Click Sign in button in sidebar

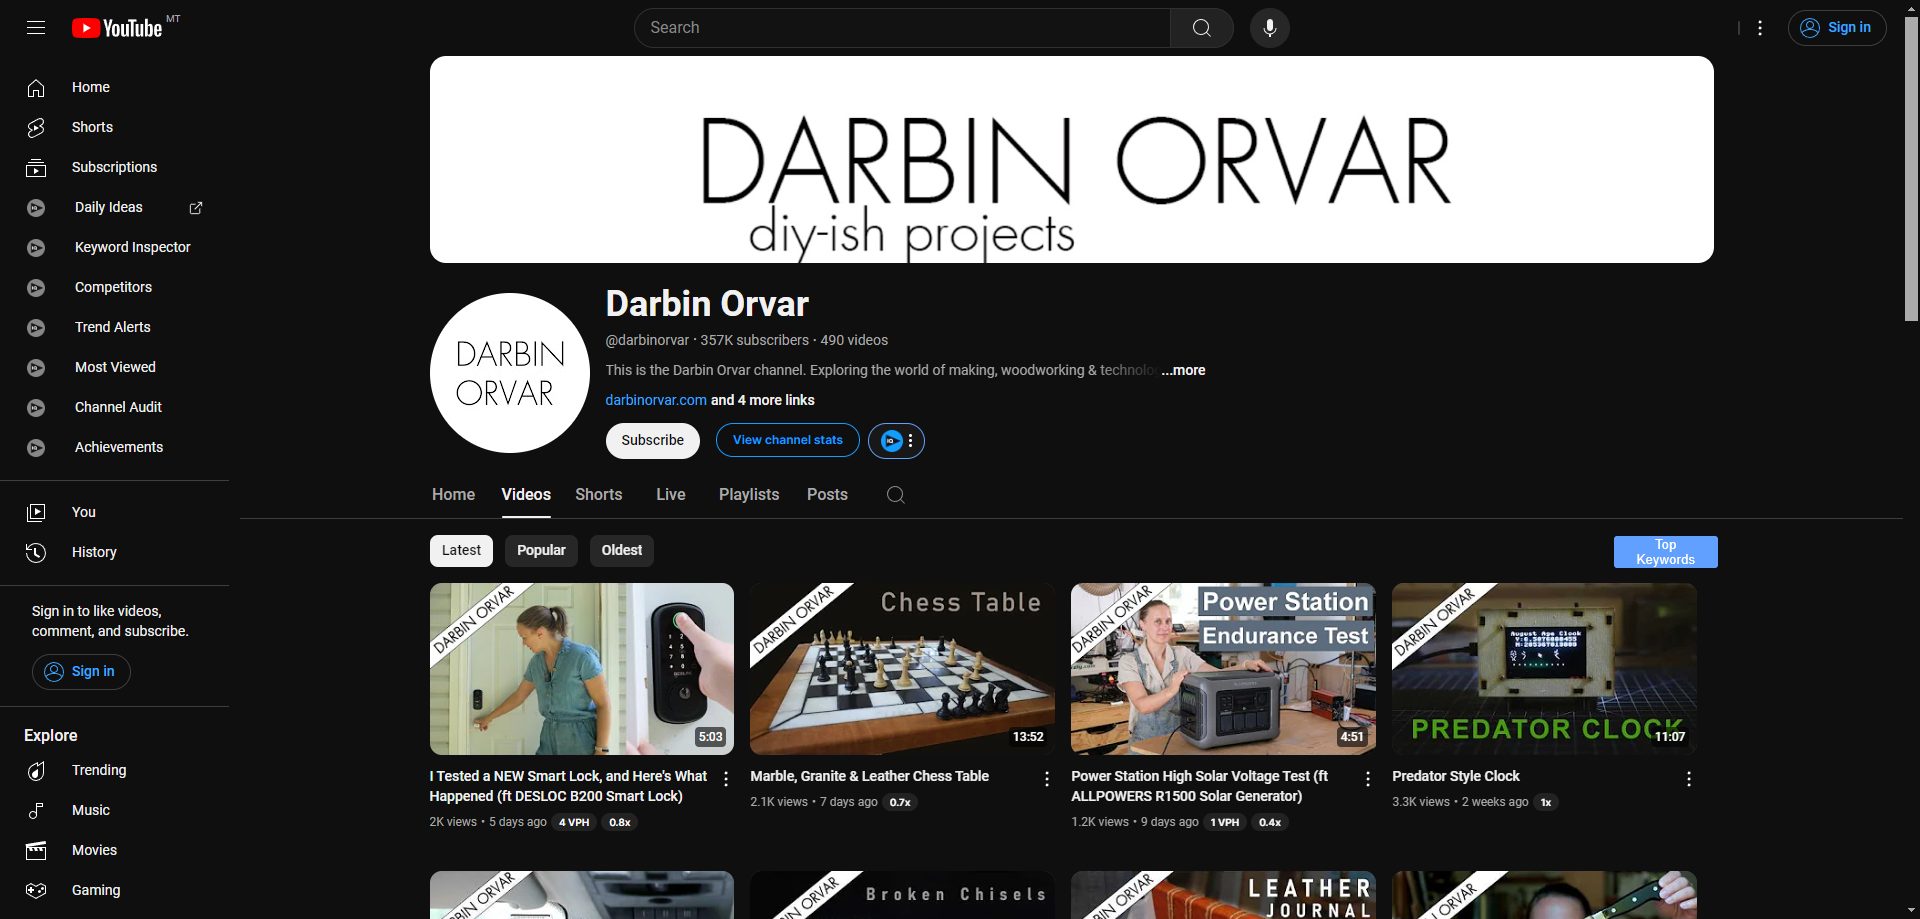[81, 672]
